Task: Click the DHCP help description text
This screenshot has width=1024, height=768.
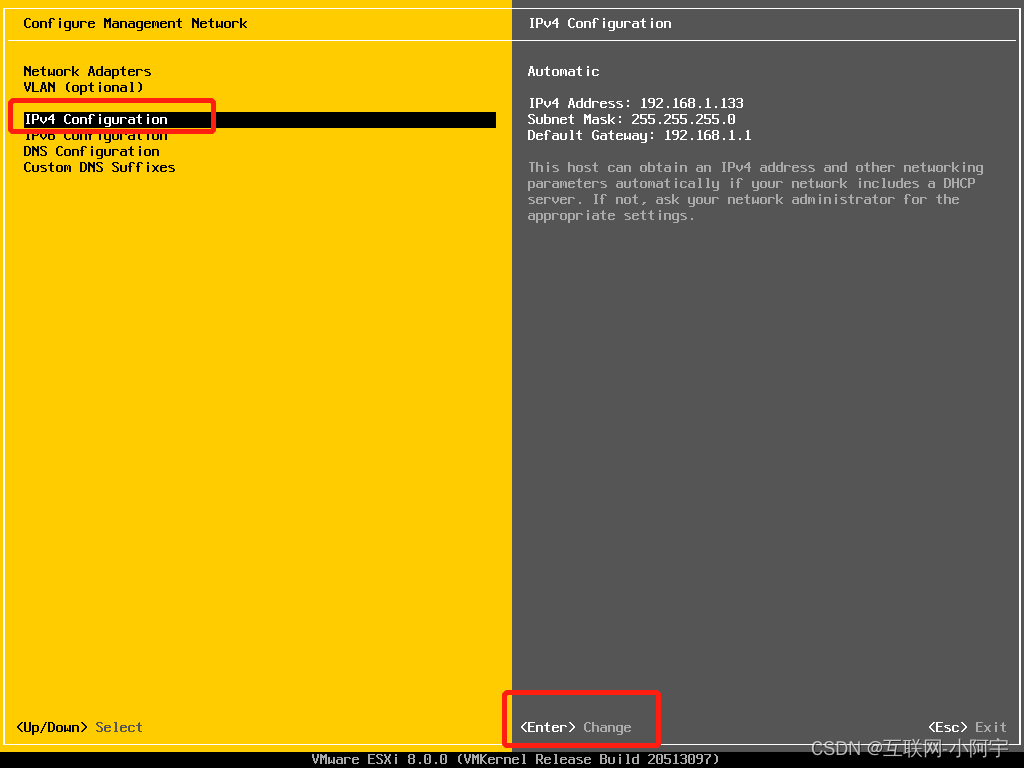Action: click(x=756, y=191)
